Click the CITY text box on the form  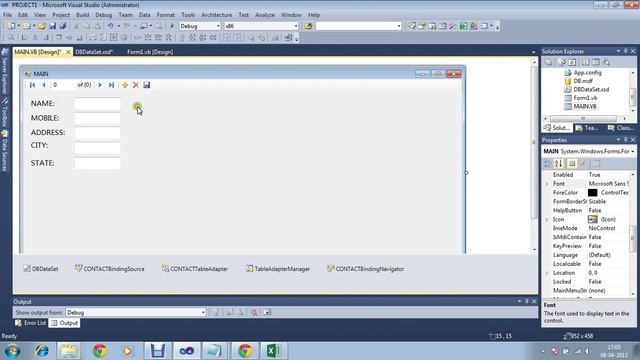point(98,147)
